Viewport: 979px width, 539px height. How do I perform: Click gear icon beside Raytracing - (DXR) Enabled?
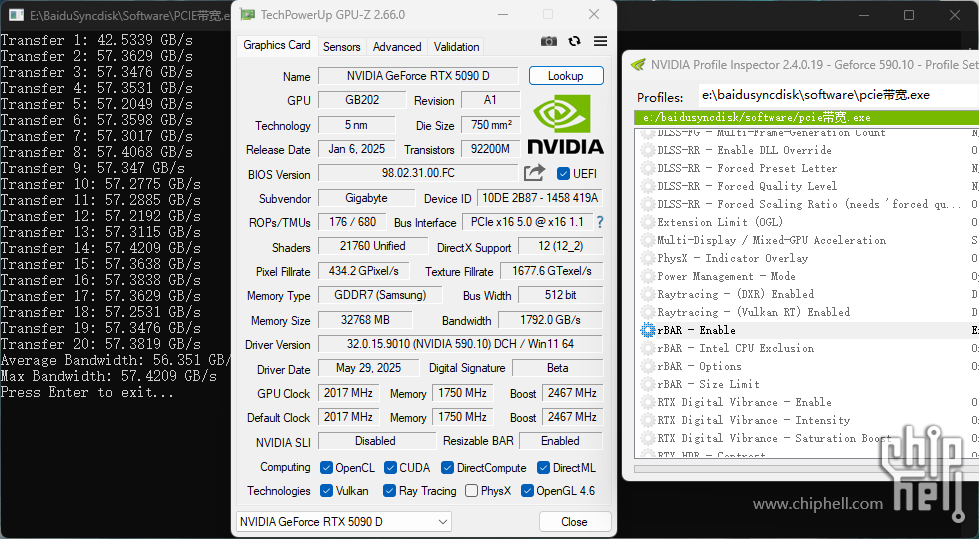tap(647, 294)
